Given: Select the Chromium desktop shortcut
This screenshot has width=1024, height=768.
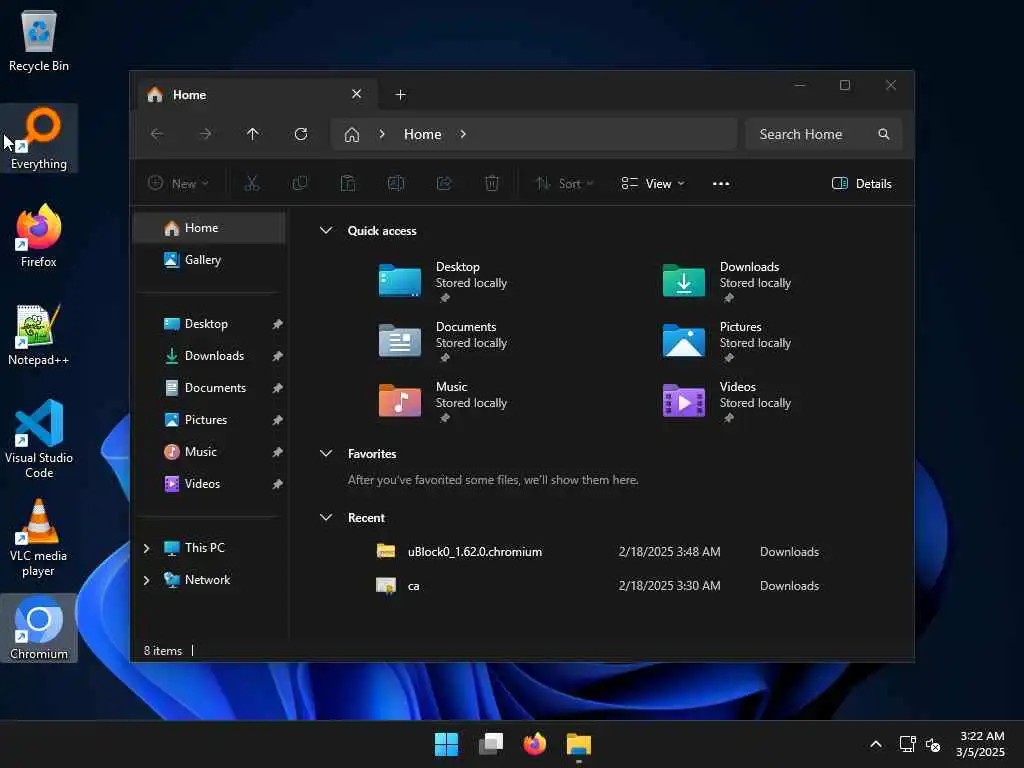Looking at the screenshot, I should (39, 628).
